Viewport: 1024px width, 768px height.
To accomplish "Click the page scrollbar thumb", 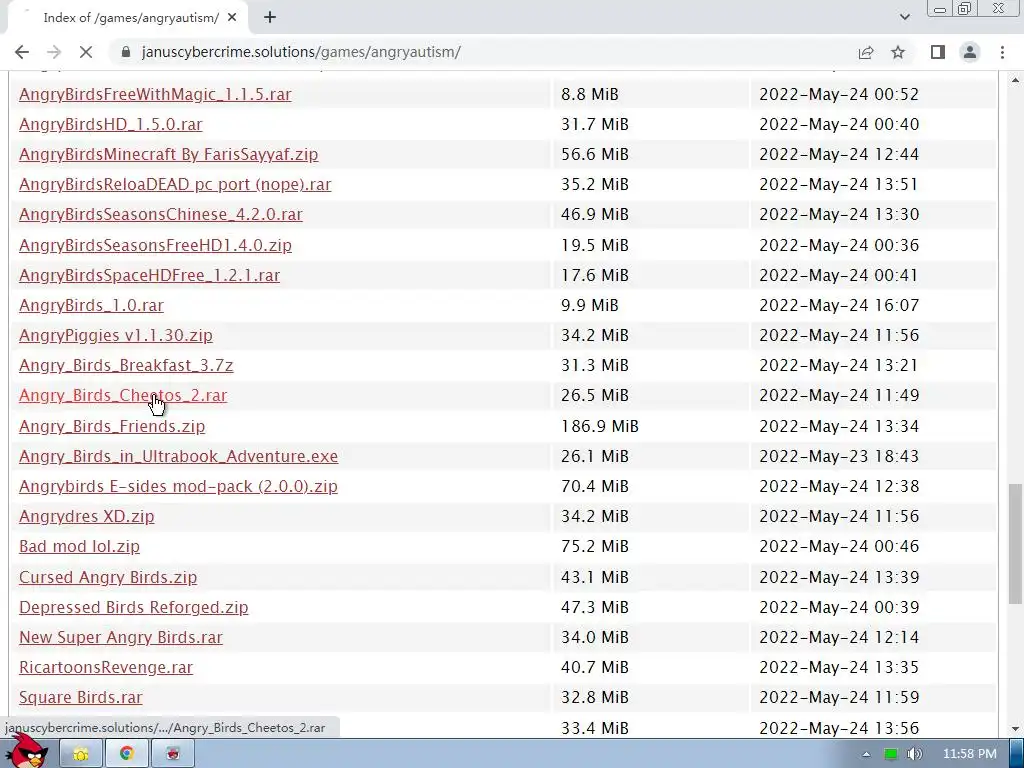I will 1015,543.
